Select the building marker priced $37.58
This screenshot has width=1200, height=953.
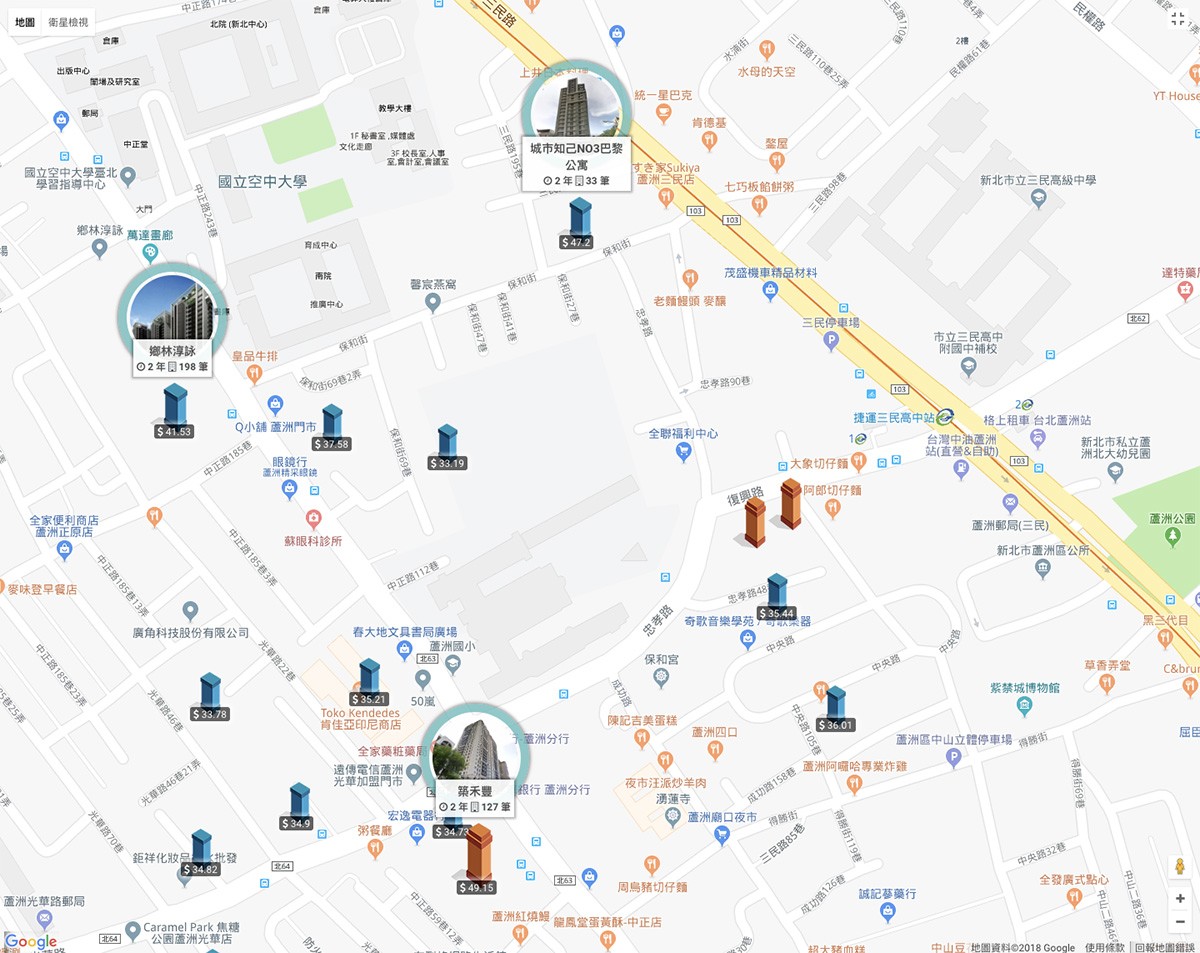pos(332,428)
